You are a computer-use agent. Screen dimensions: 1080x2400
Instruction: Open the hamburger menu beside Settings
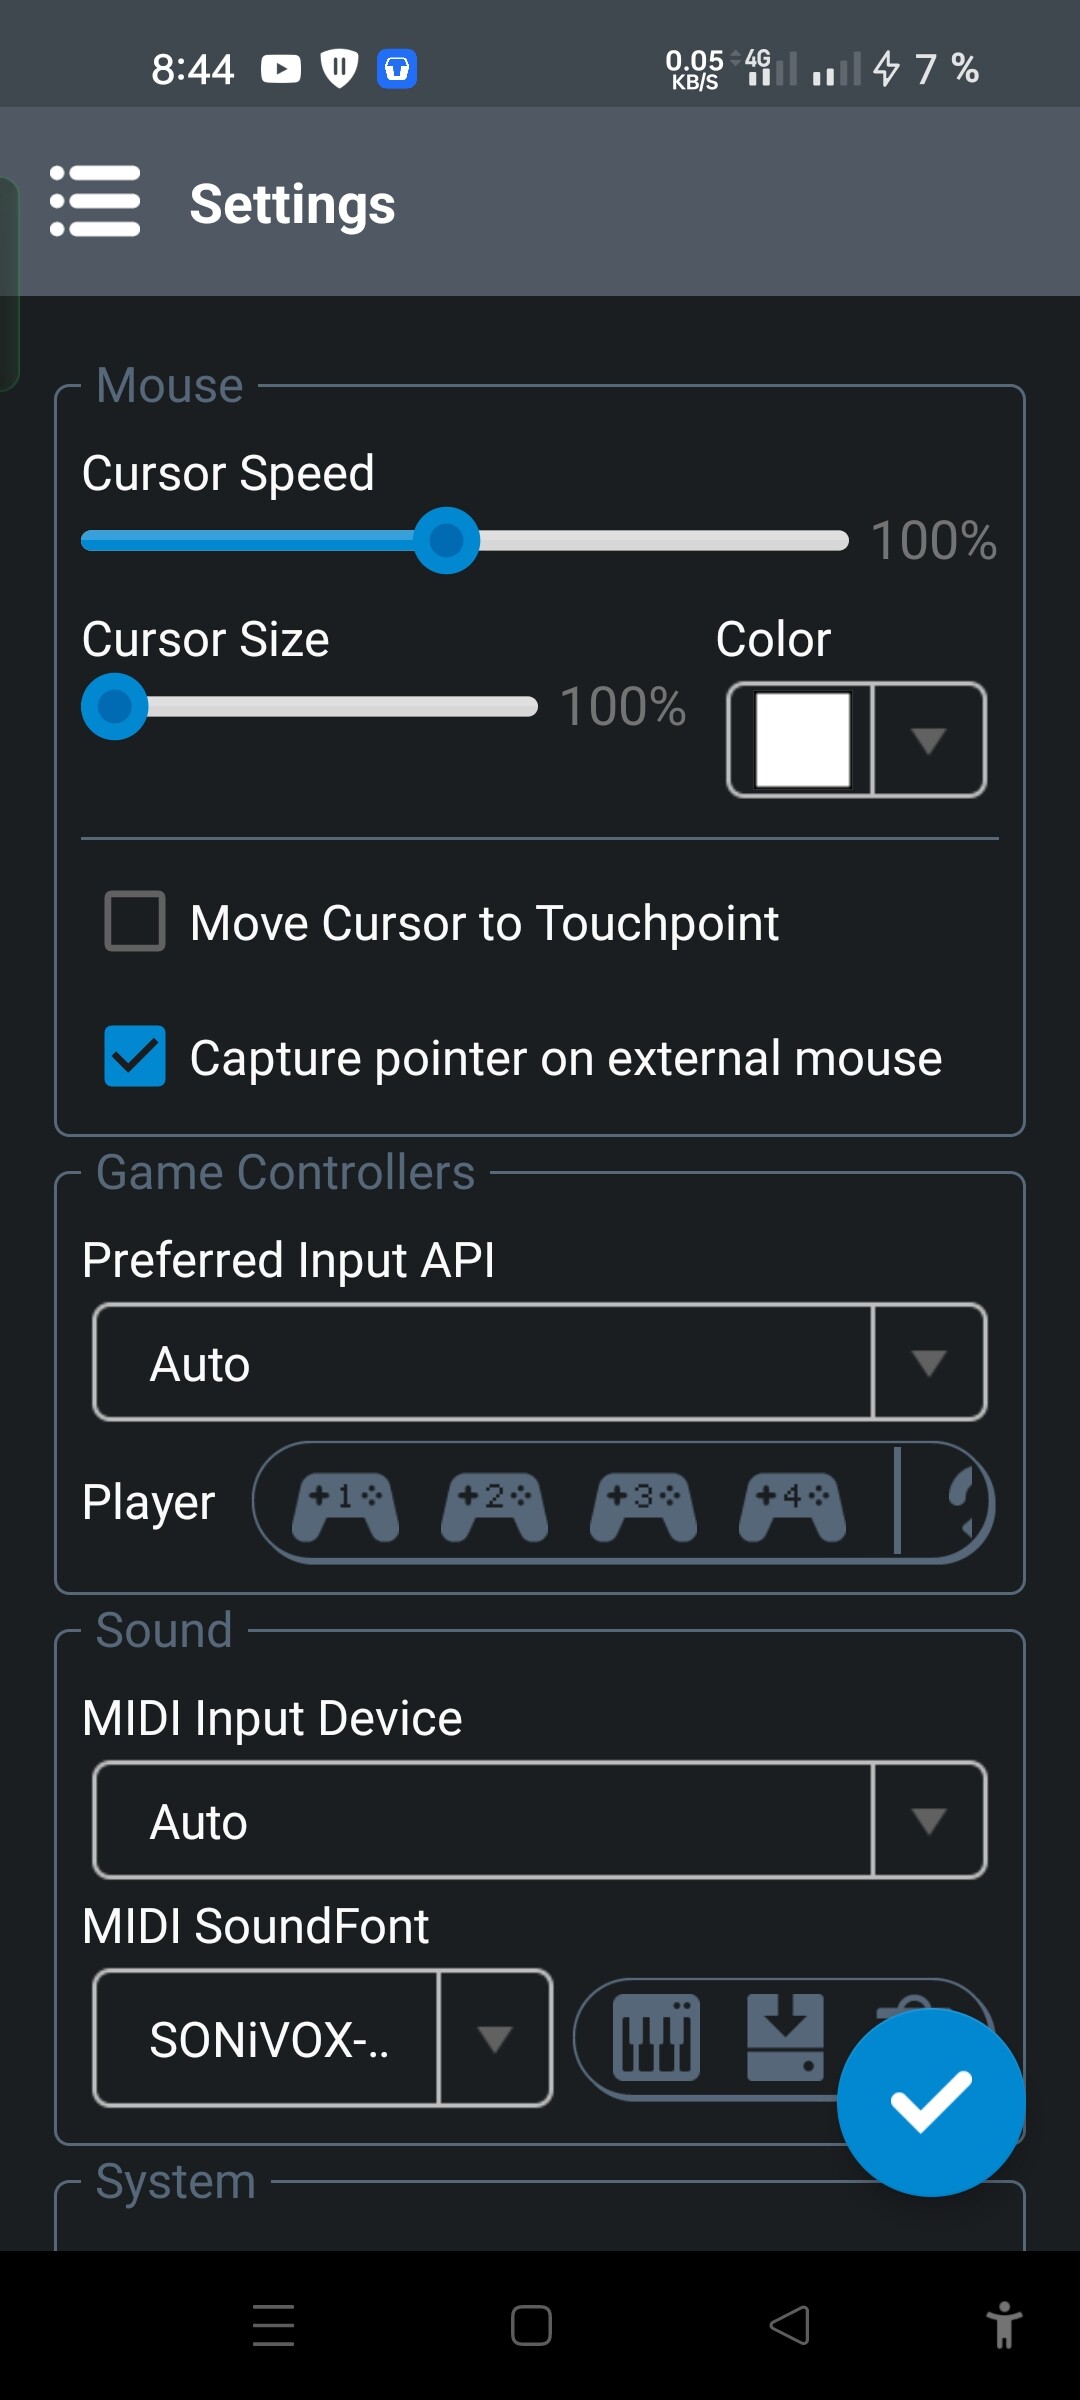(x=95, y=202)
